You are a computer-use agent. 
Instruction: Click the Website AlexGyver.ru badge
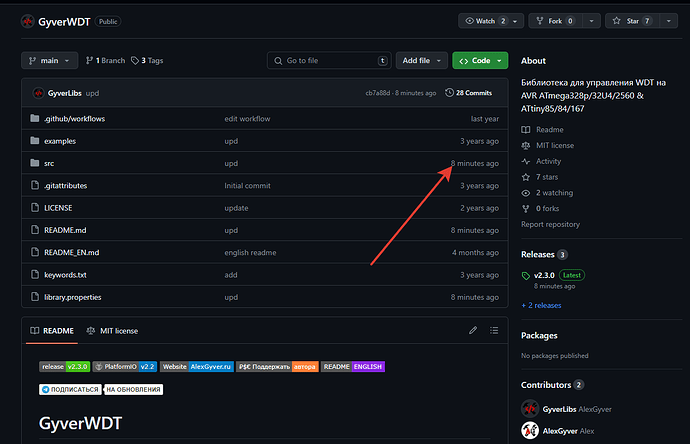(x=196, y=367)
